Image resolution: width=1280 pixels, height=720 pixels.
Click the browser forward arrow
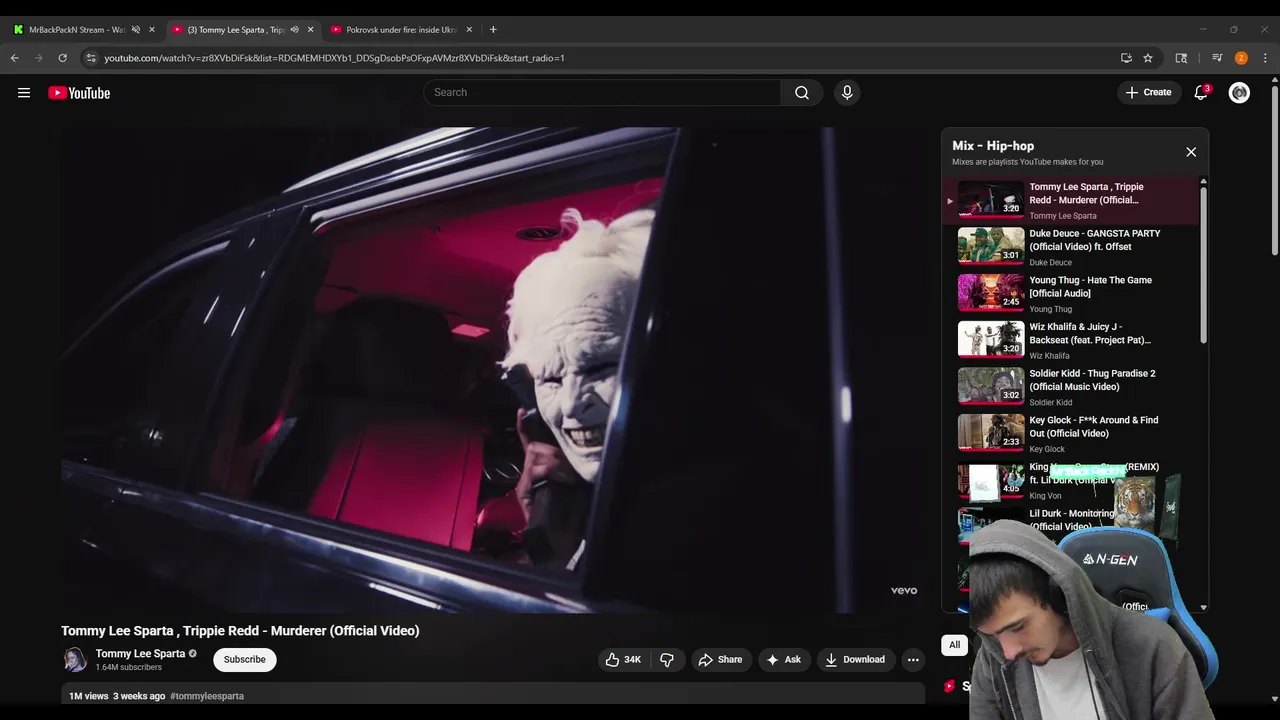[38, 58]
